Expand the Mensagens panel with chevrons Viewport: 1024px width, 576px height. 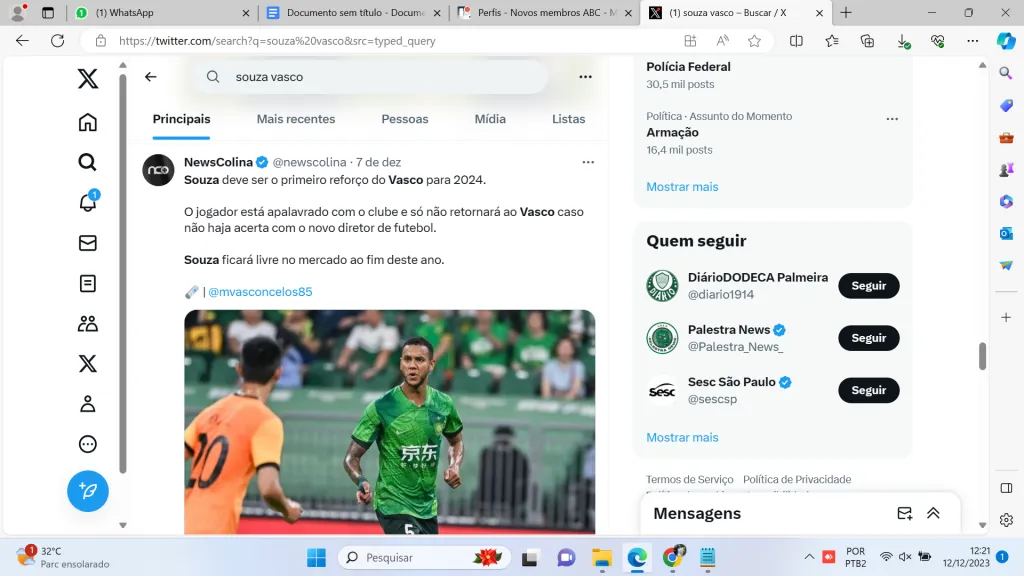[x=933, y=513]
